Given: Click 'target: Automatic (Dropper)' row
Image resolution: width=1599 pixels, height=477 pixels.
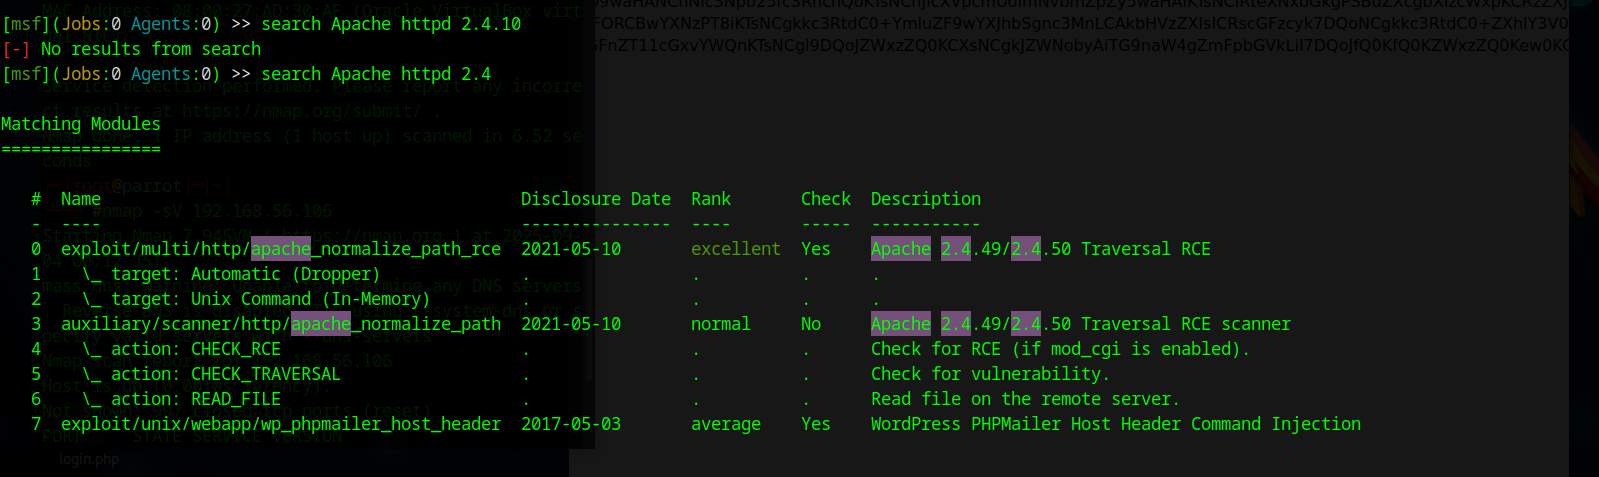Looking at the screenshot, I should click(231, 274).
